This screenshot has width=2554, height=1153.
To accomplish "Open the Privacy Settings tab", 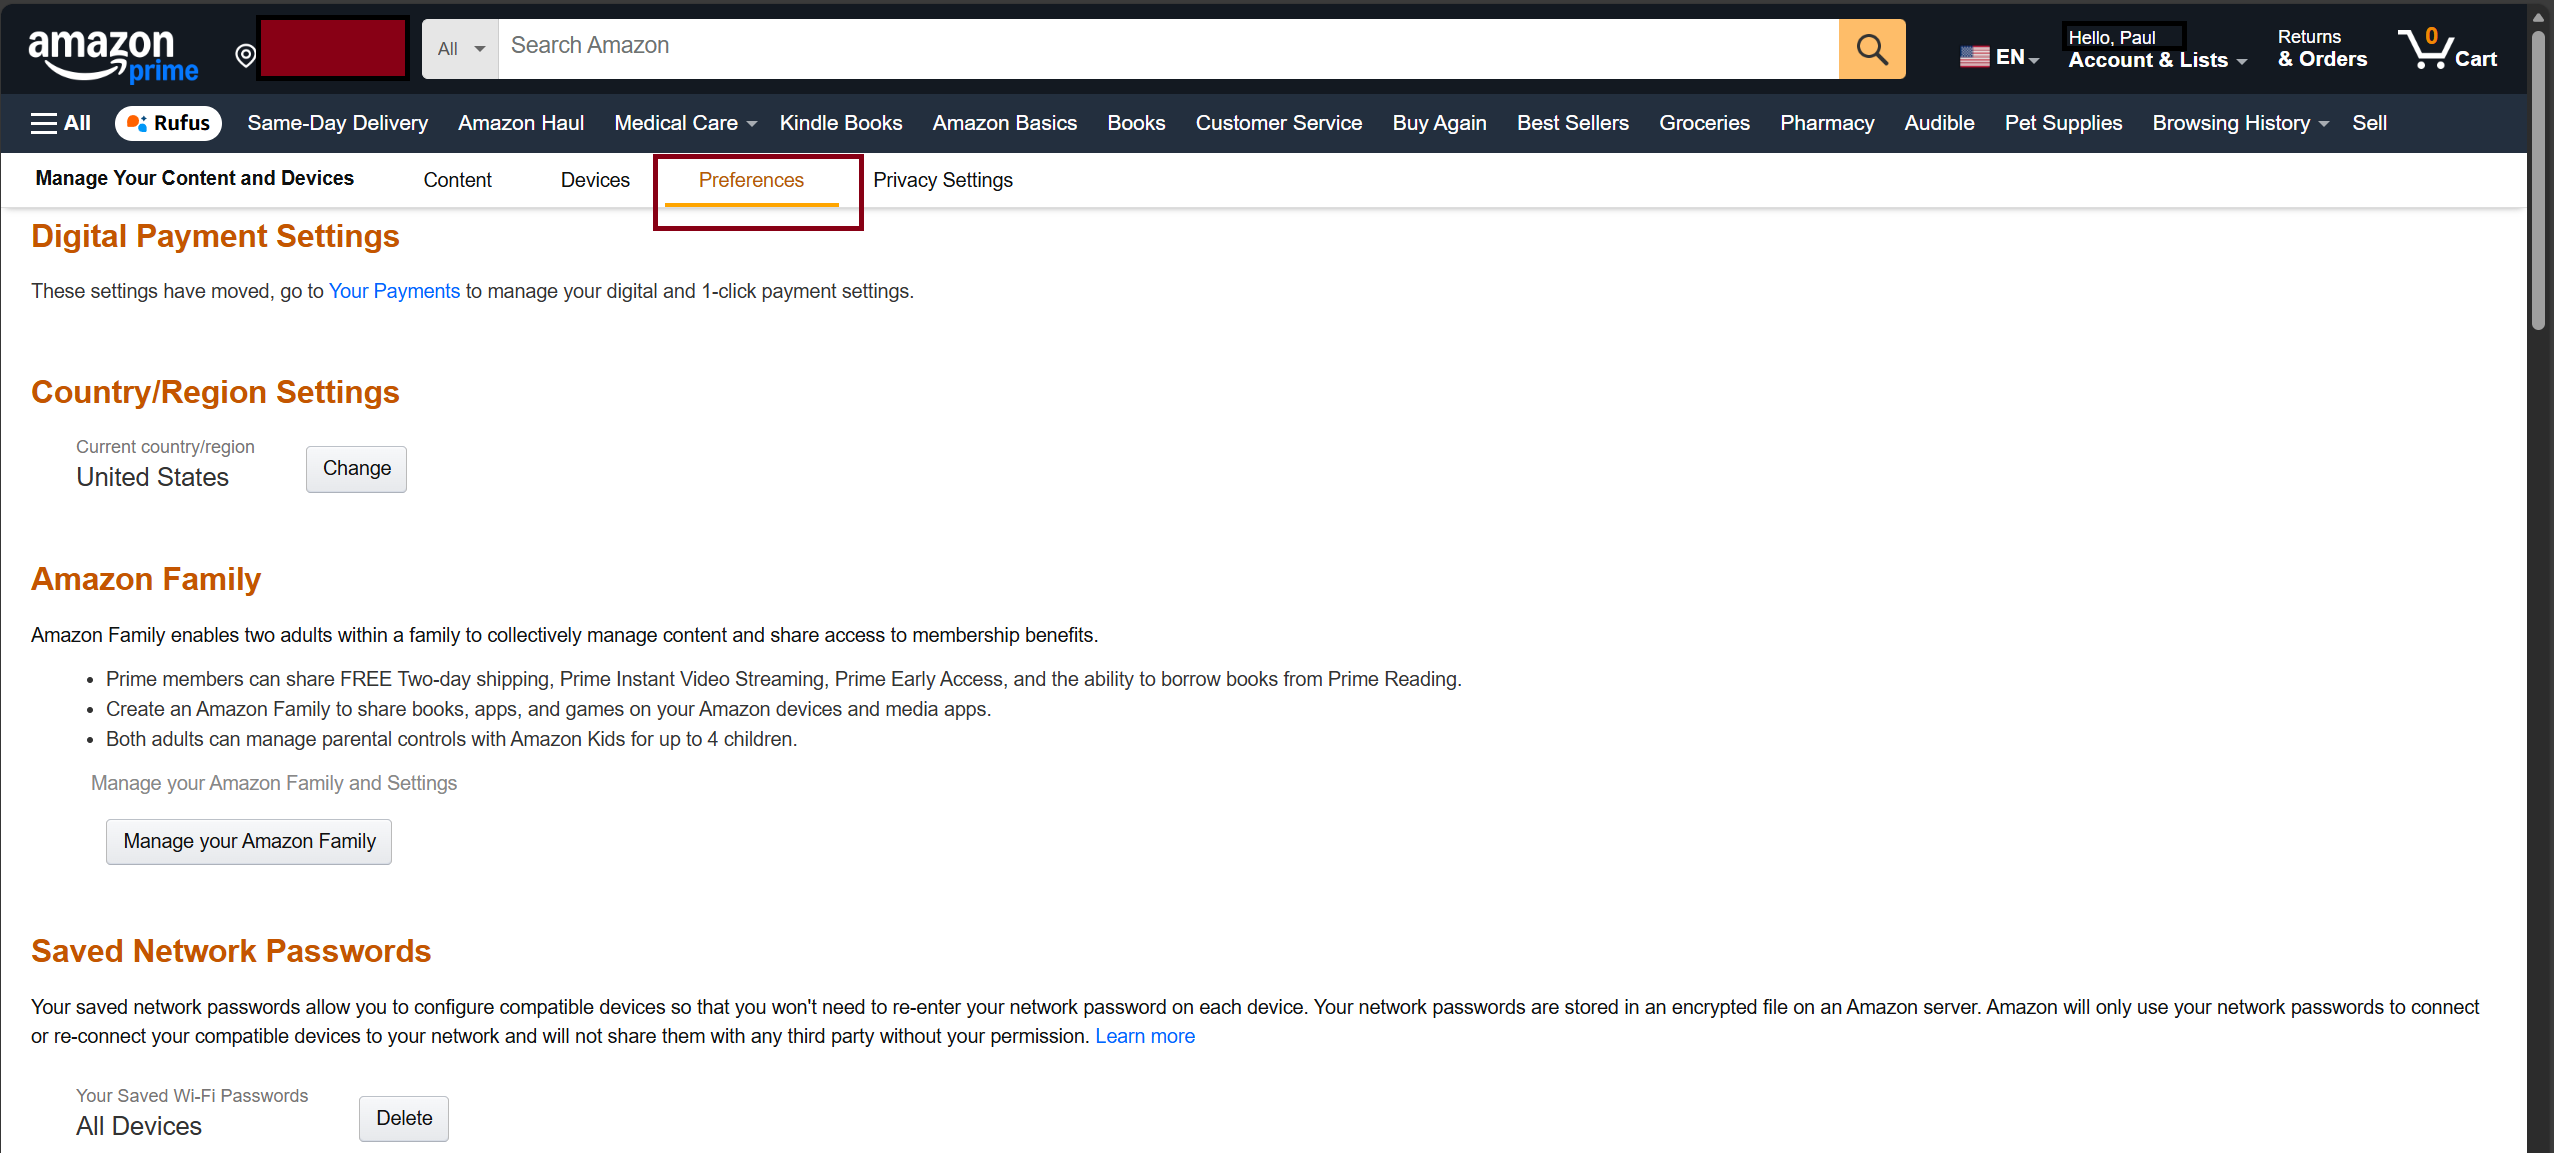I will point(942,180).
